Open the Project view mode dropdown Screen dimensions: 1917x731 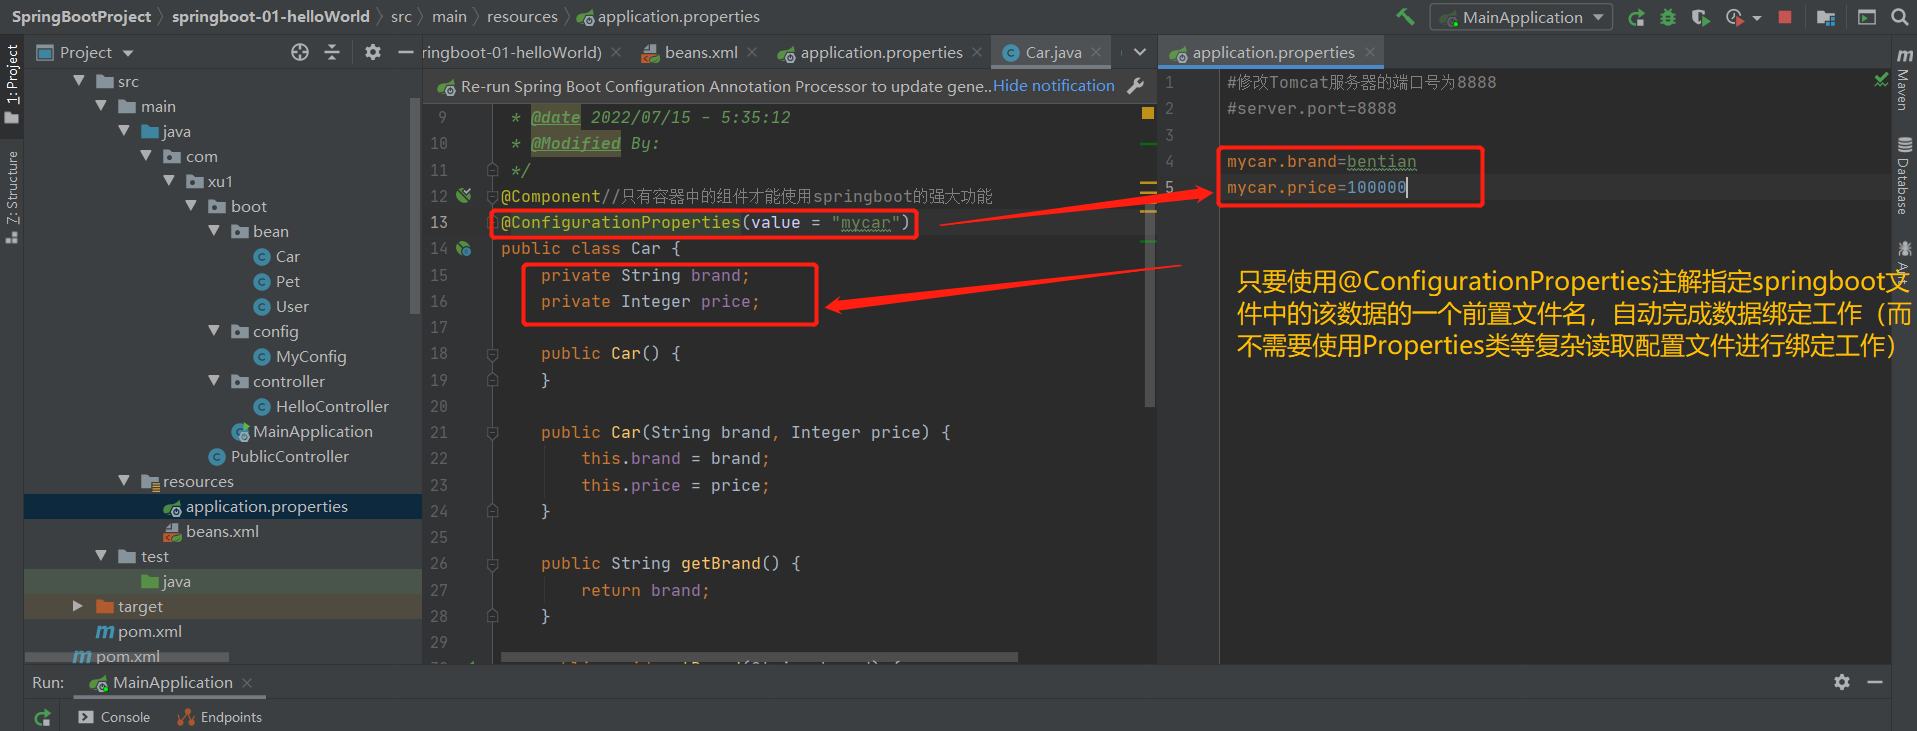point(127,53)
